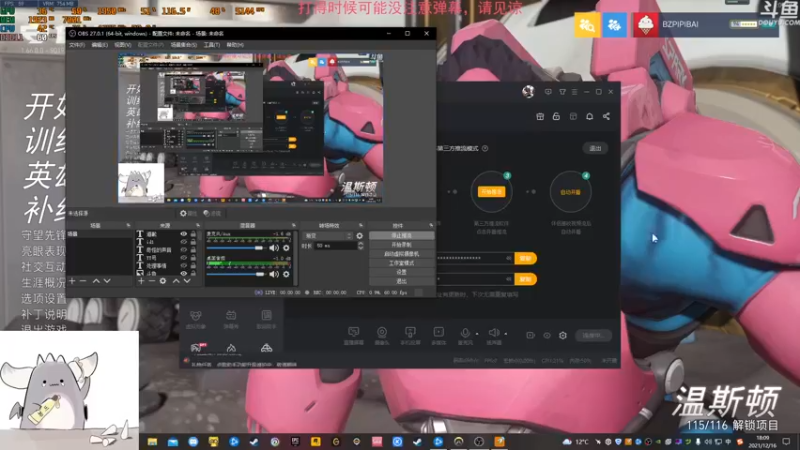Toggle visibility eye of the top source row

click(184, 234)
